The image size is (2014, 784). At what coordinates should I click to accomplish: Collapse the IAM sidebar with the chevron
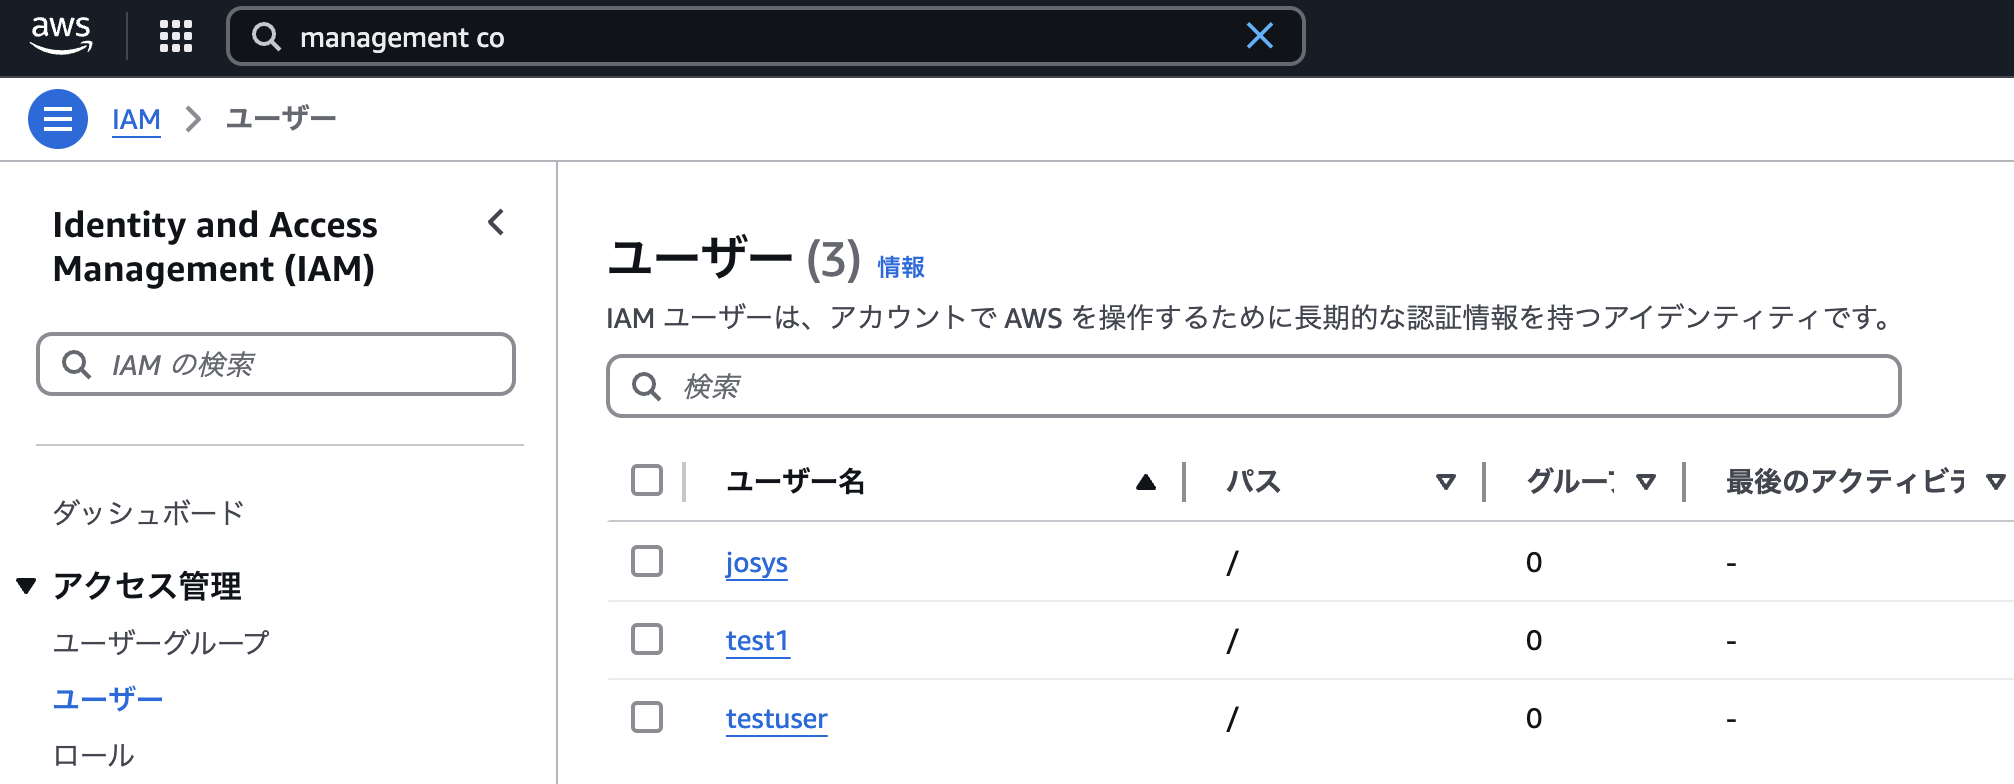[496, 222]
